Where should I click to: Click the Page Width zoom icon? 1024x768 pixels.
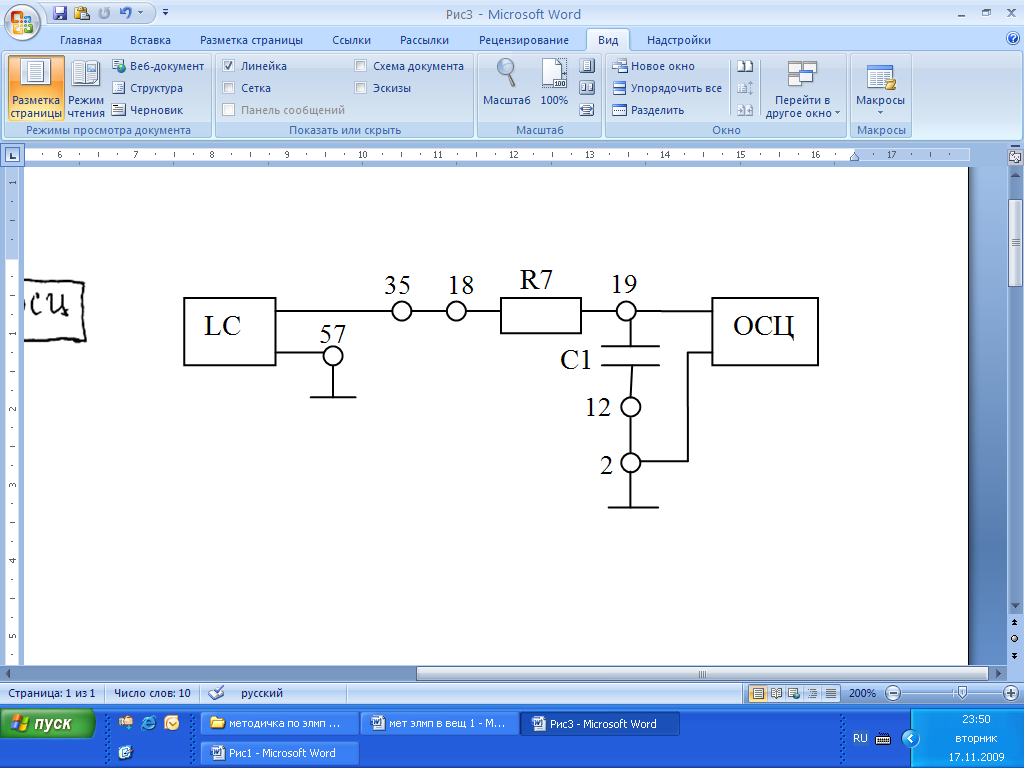click(587, 110)
